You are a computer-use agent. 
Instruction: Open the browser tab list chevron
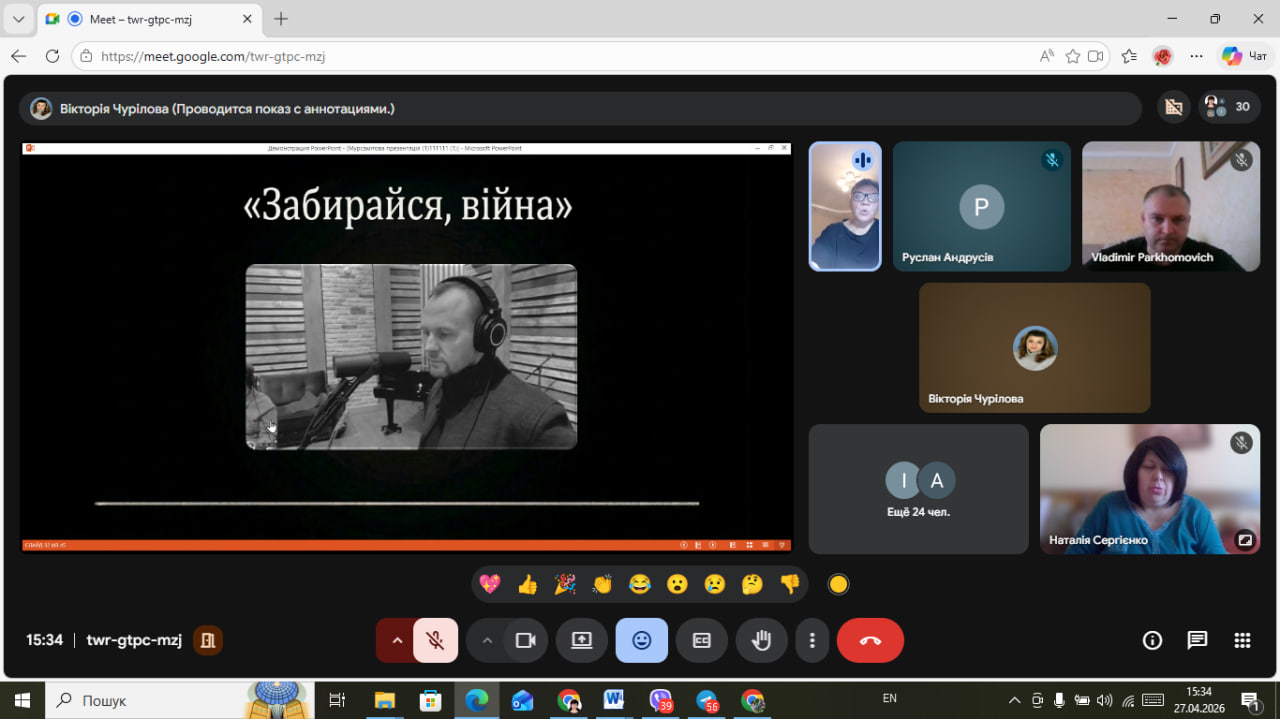18,19
